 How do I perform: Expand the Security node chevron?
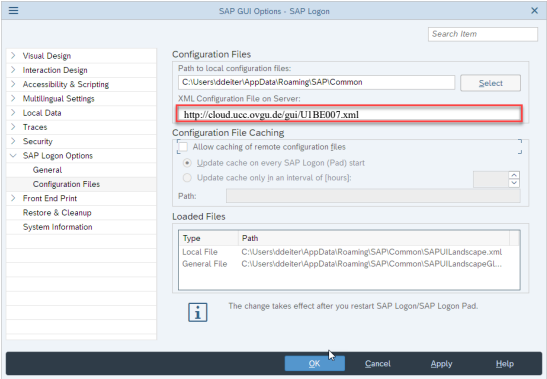point(13,141)
